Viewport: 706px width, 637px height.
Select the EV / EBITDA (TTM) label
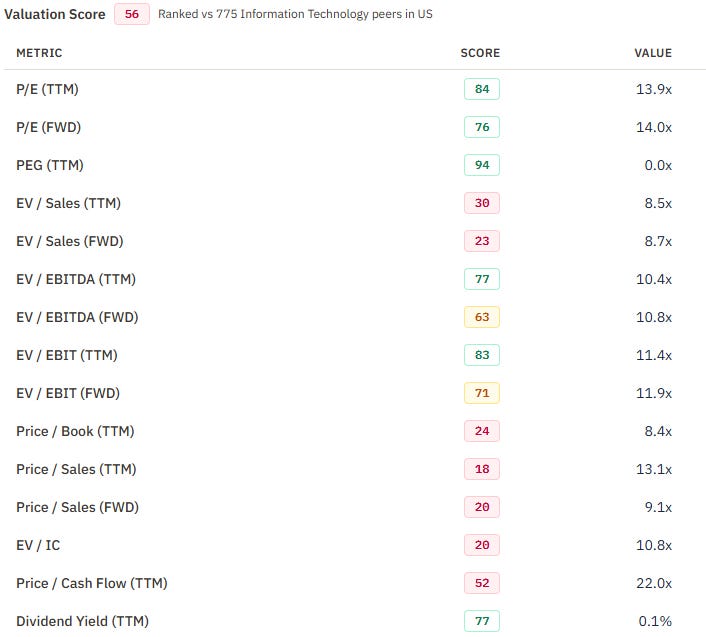click(x=76, y=280)
